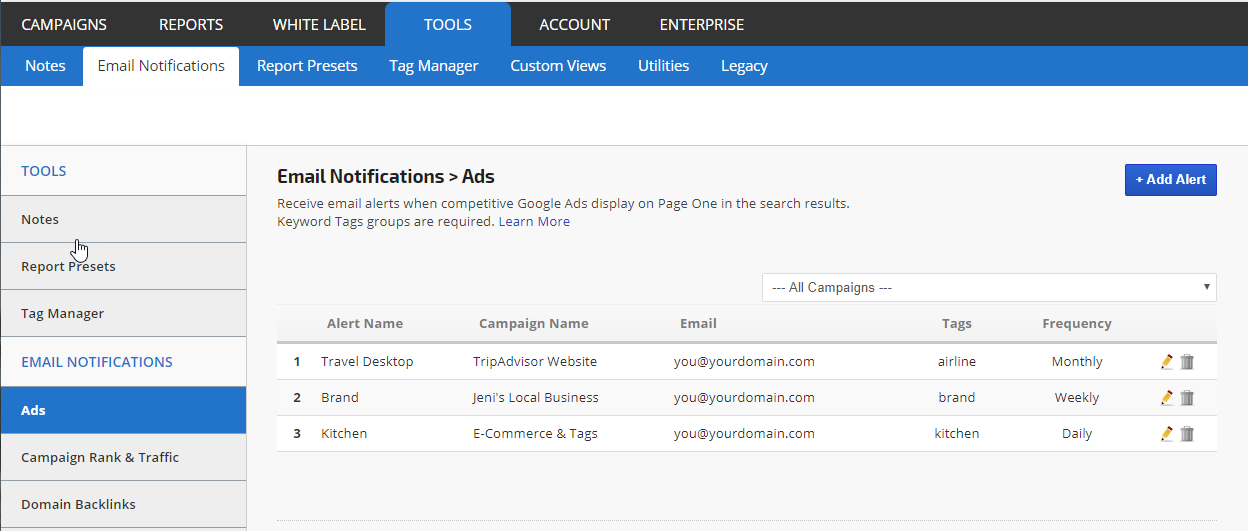This screenshot has height=531, width=1248.
Task: Open the Utilities tab
Action: 663,66
